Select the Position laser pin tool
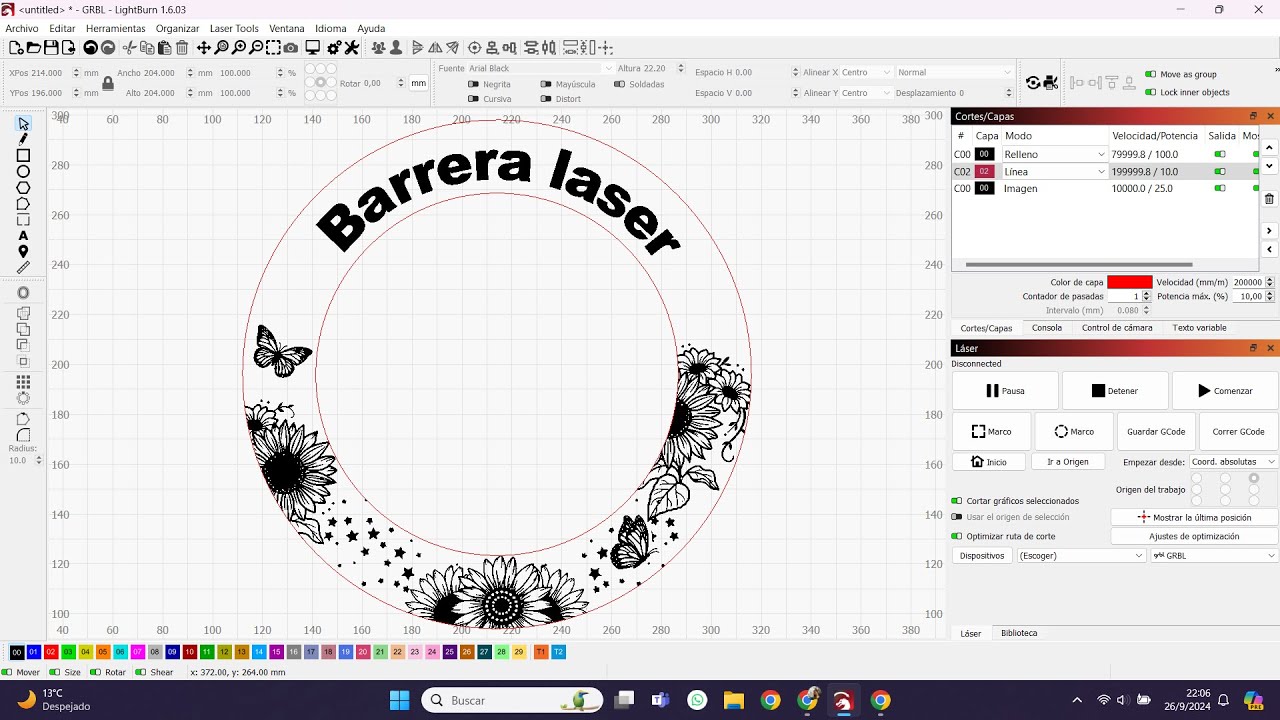 point(23,252)
